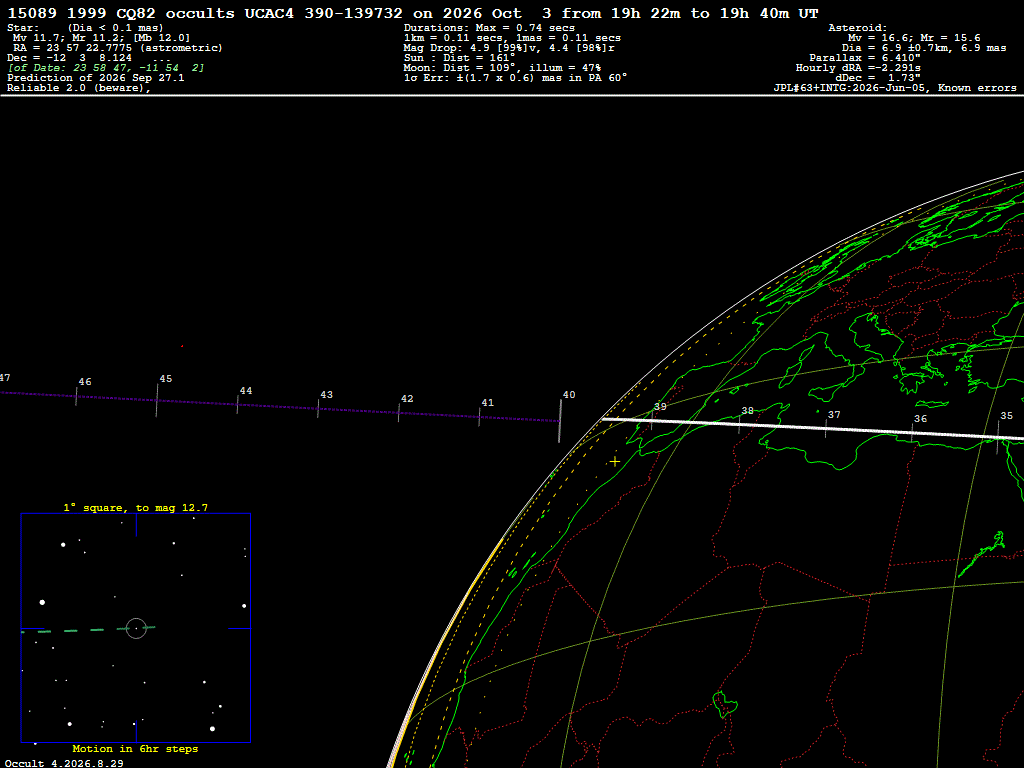Click the Asteroid Dia value line
The image size is (1024, 768).
point(923,48)
